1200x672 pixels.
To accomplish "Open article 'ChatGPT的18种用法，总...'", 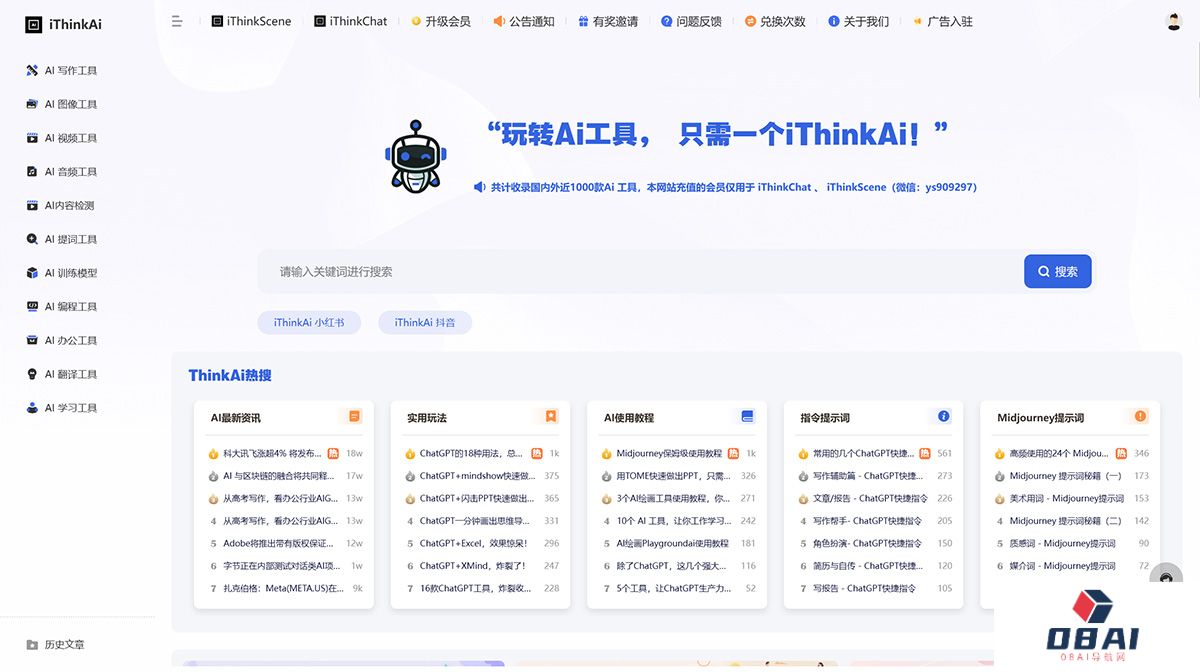I will click(x=472, y=454).
